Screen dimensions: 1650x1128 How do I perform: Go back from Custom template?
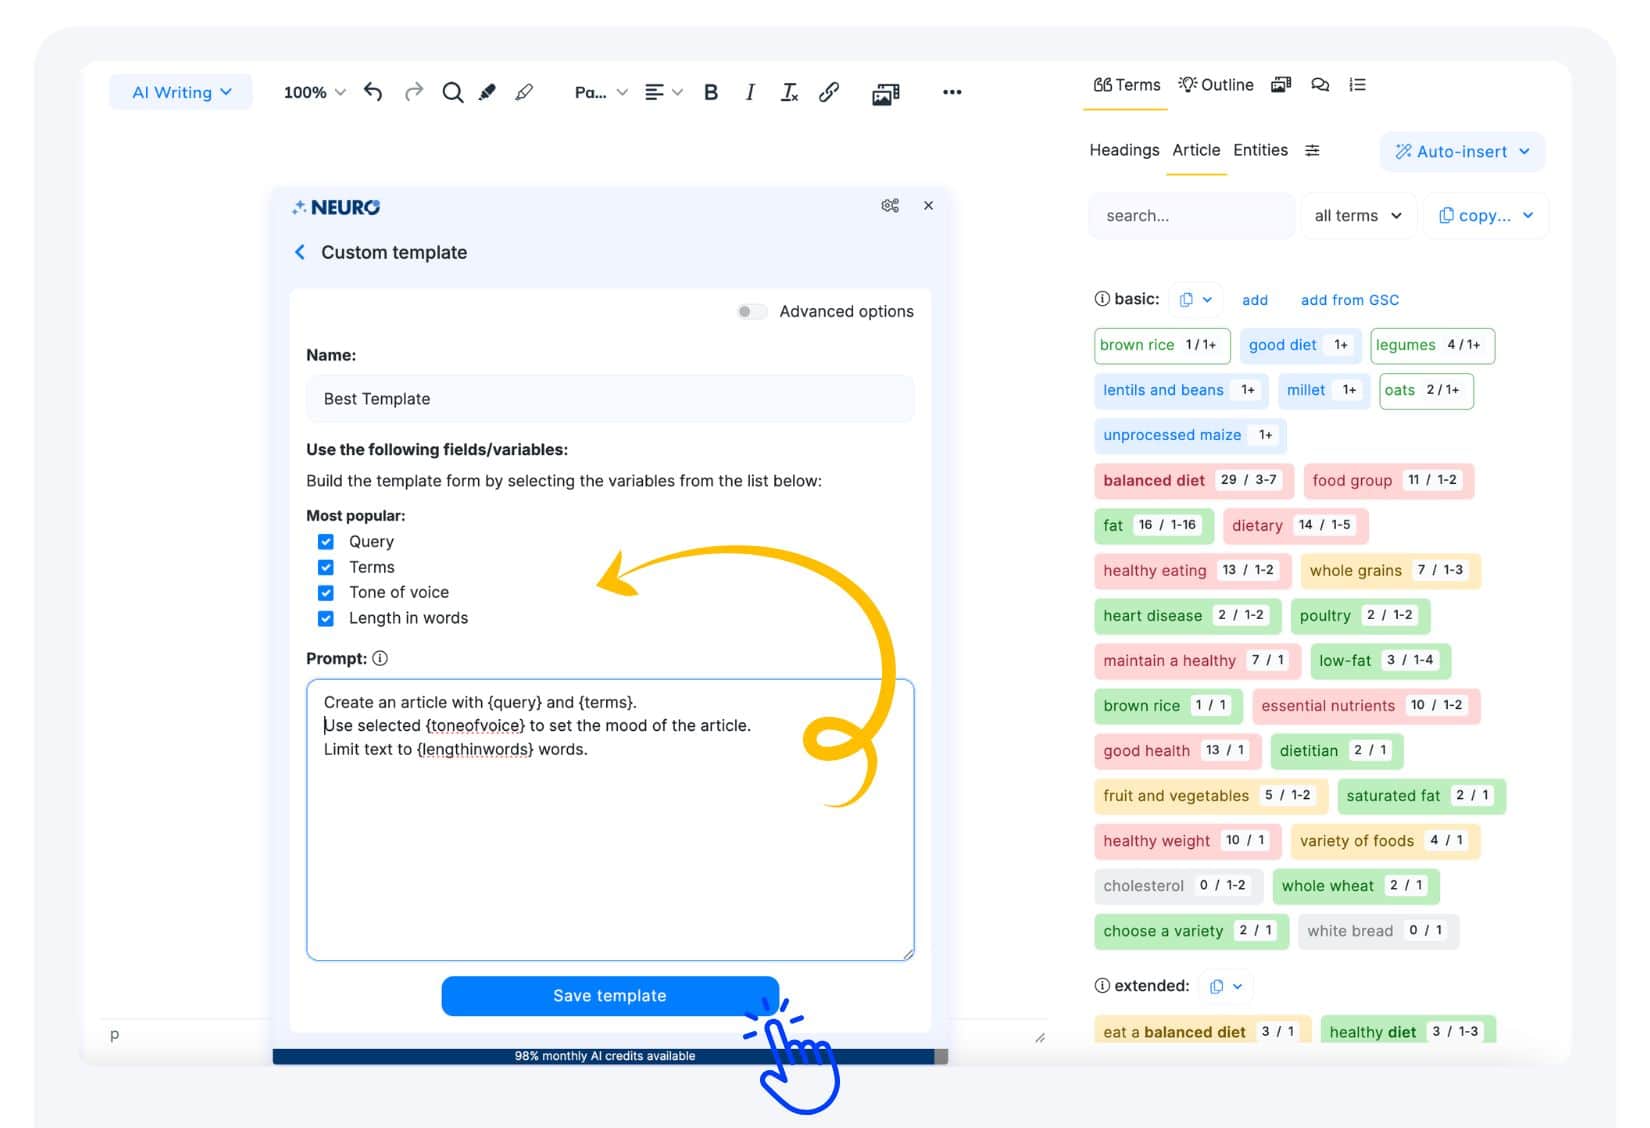click(x=300, y=252)
